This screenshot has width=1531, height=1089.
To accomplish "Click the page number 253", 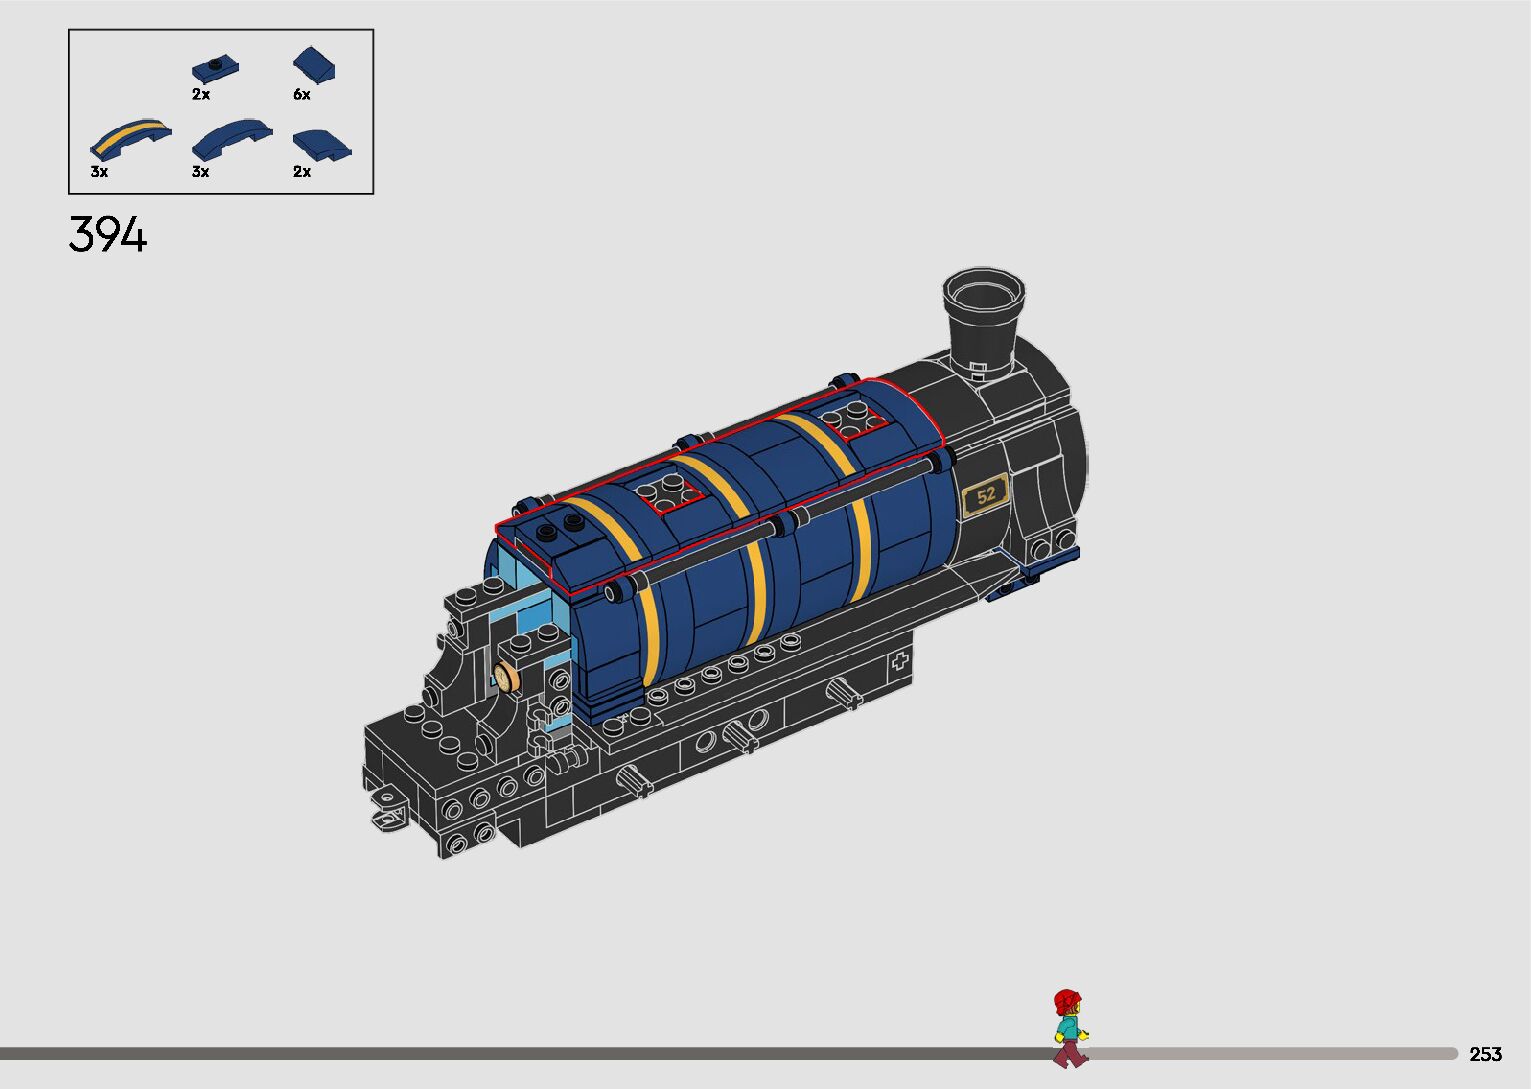I will (1485, 1054).
